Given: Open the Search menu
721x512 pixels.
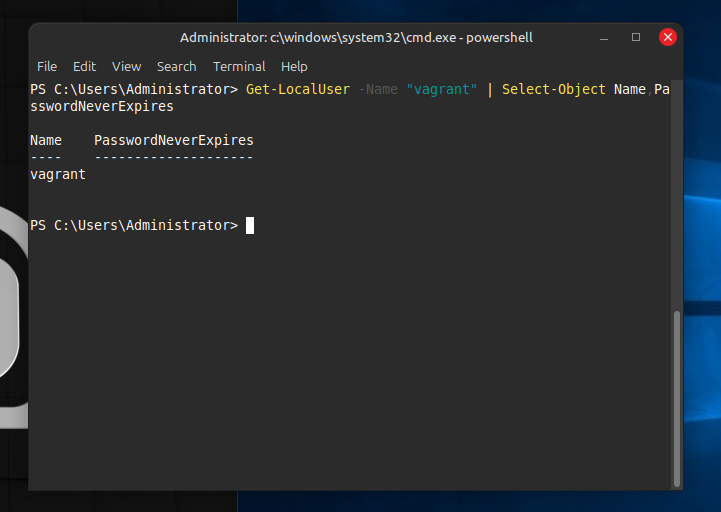Looking at the screenshot, I should [x=176, y=66].
